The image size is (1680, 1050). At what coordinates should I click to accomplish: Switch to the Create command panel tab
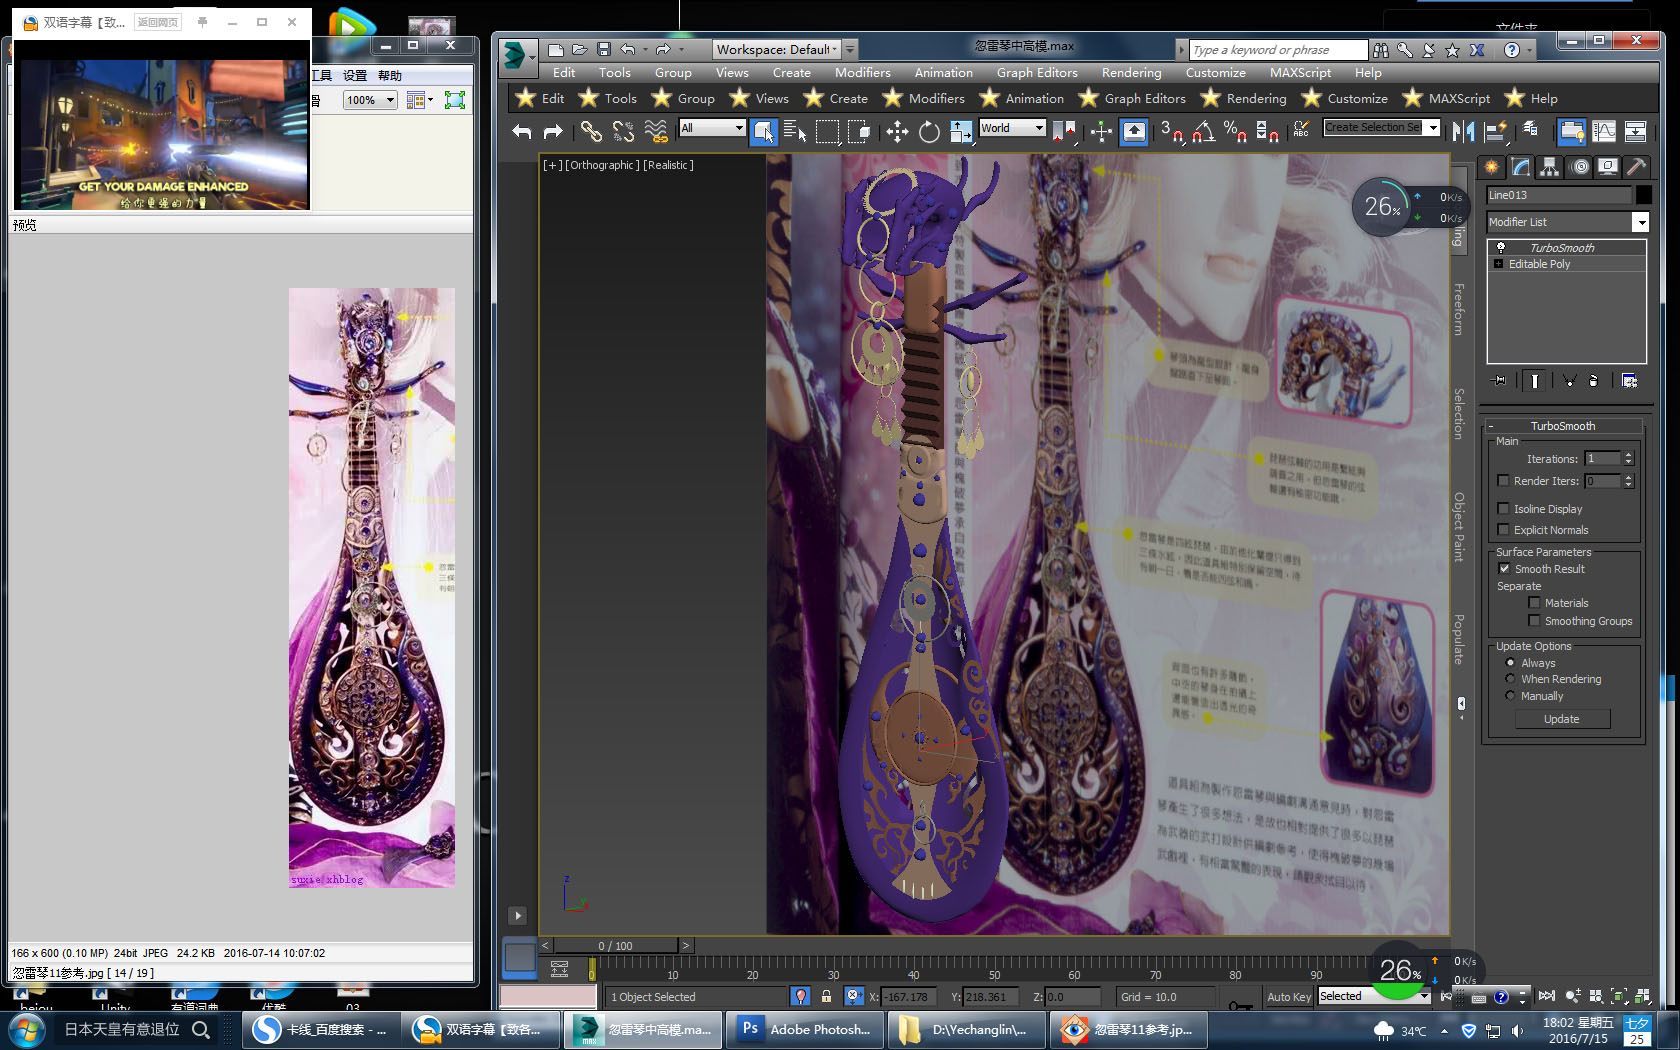click(x=1492, y=167)
